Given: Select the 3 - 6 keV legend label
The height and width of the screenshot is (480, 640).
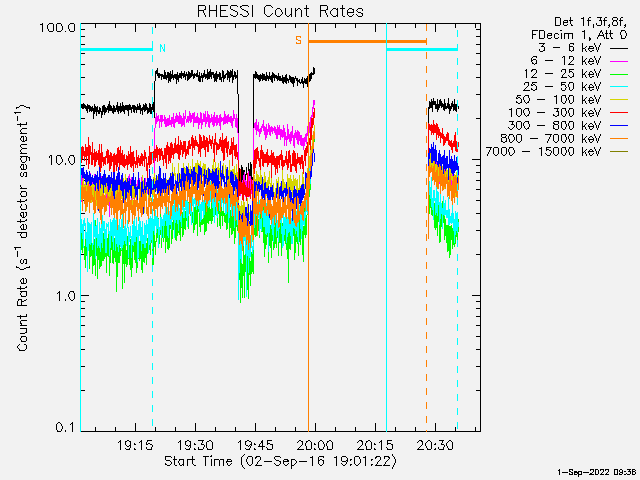Looking at the screenshot, I should [x=569, y=48].
